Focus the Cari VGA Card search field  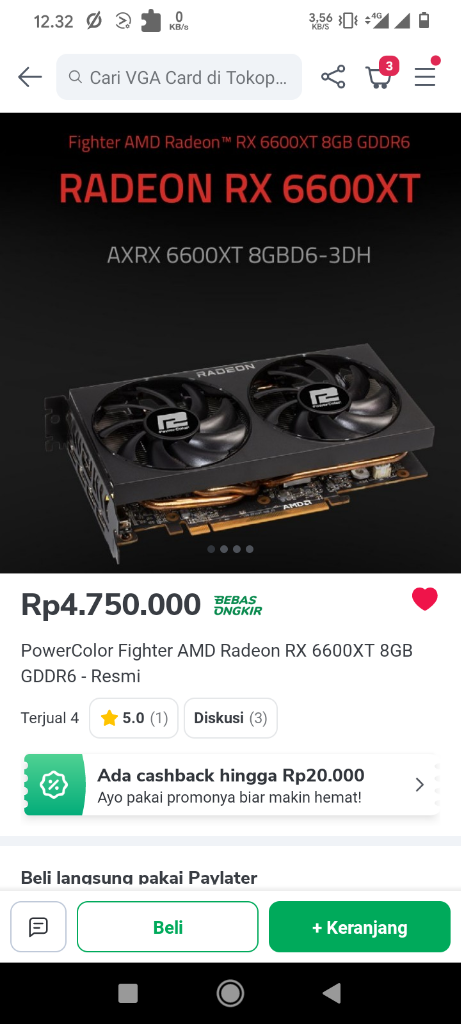tap(179, 77)
